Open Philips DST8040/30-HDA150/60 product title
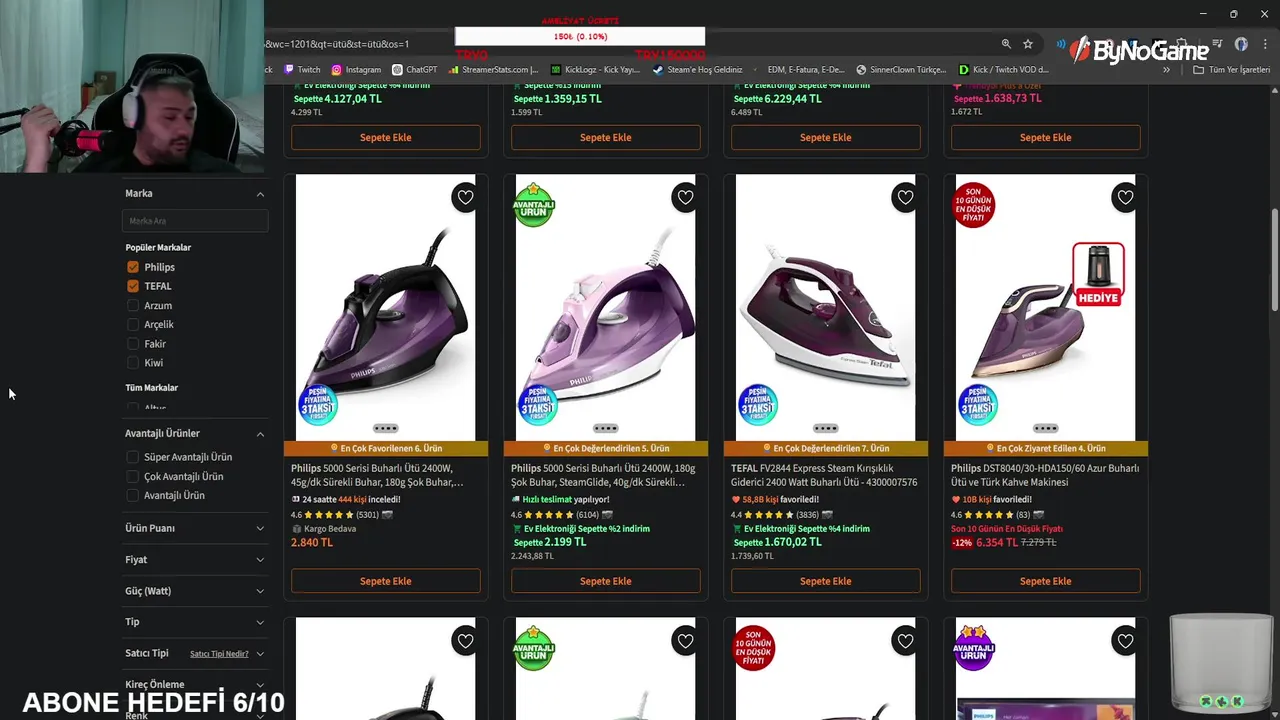This screenshot has width=1280, height=720. pos(1045,475)
